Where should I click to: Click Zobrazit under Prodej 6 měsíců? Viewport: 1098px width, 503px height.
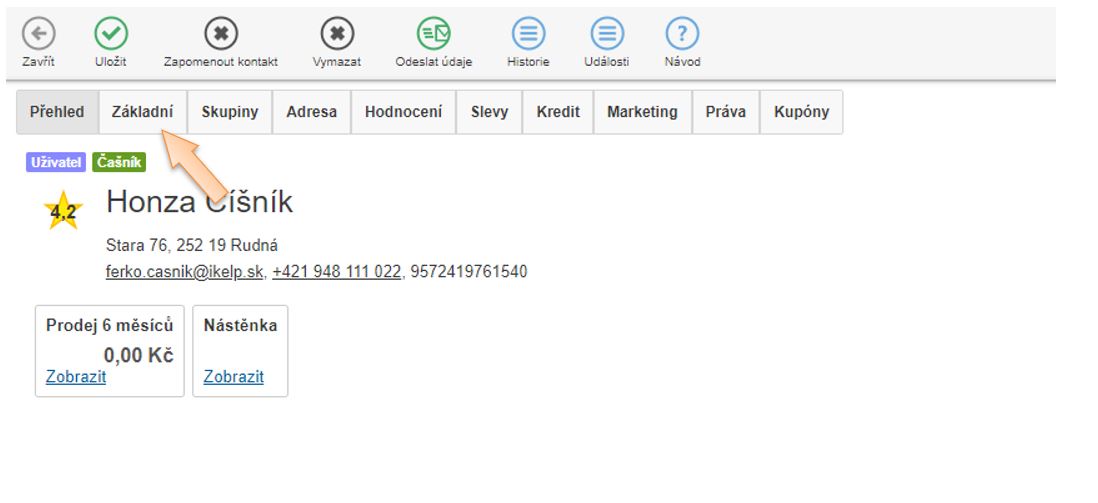coord(76,376)
